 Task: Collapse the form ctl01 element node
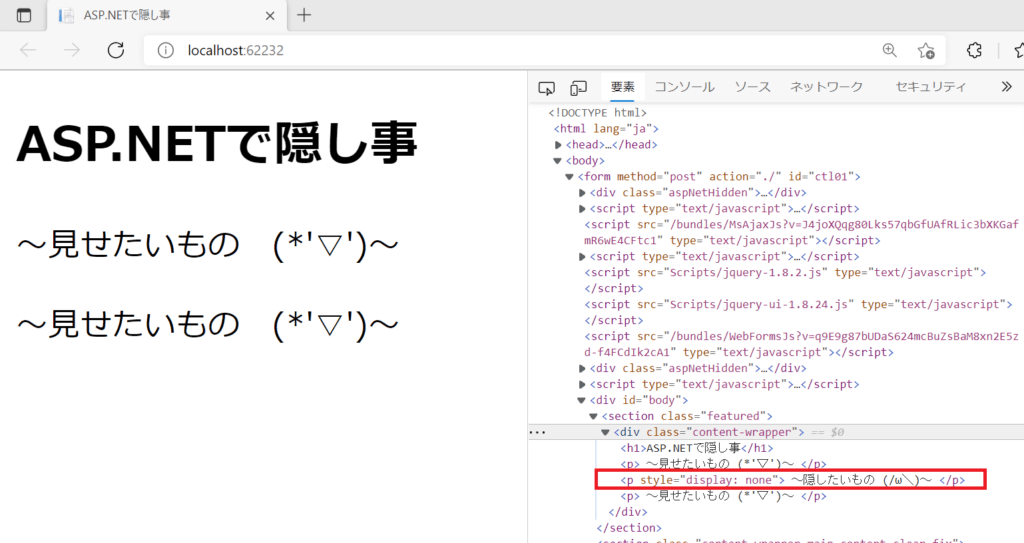coord(569,177)
